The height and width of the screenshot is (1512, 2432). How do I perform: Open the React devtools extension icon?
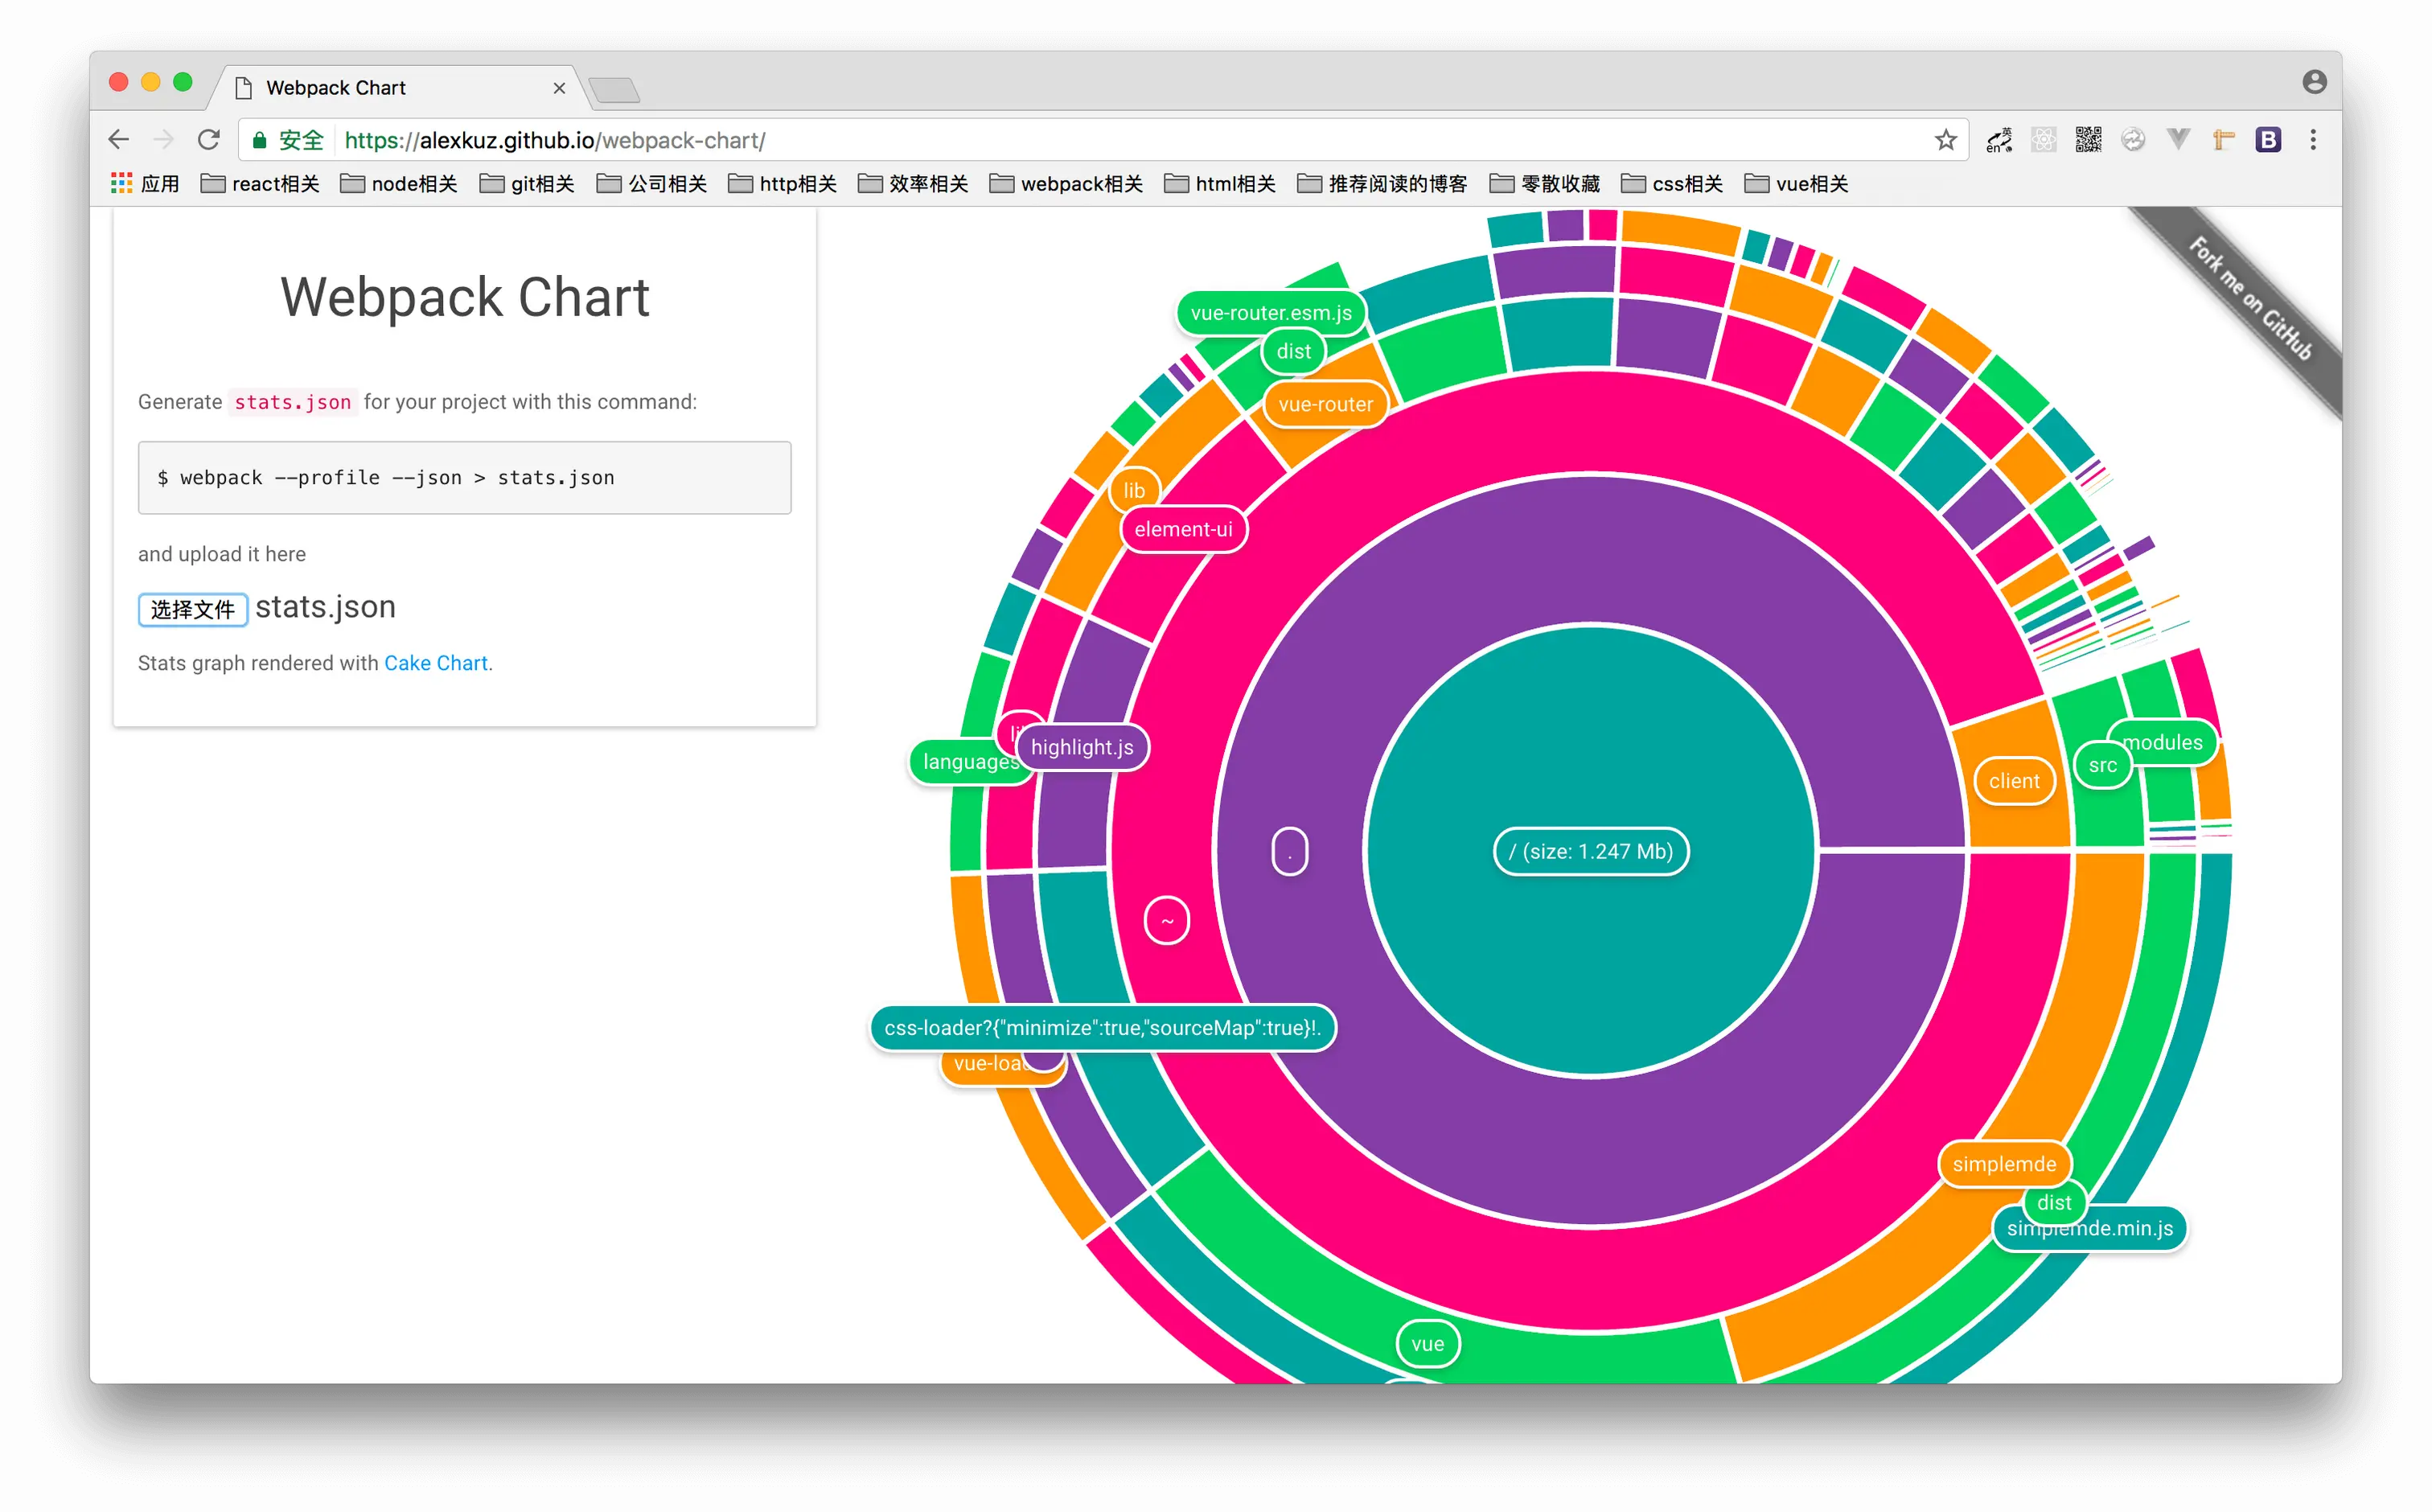coord(2043,140)
